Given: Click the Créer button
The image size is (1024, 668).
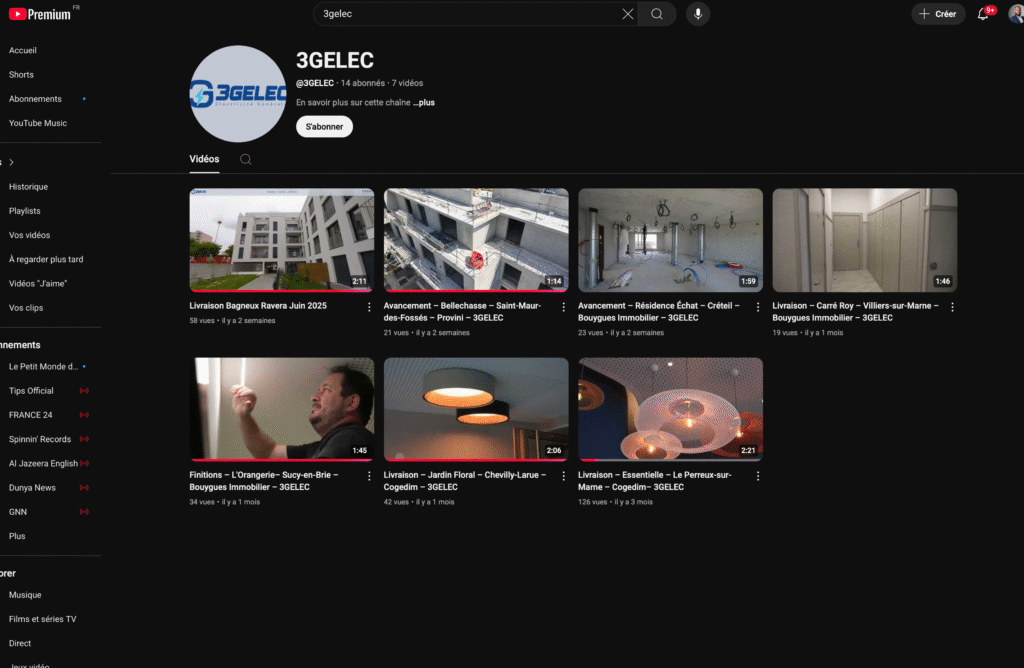Looking at the screenshot, I should click(x=938, y=14).
